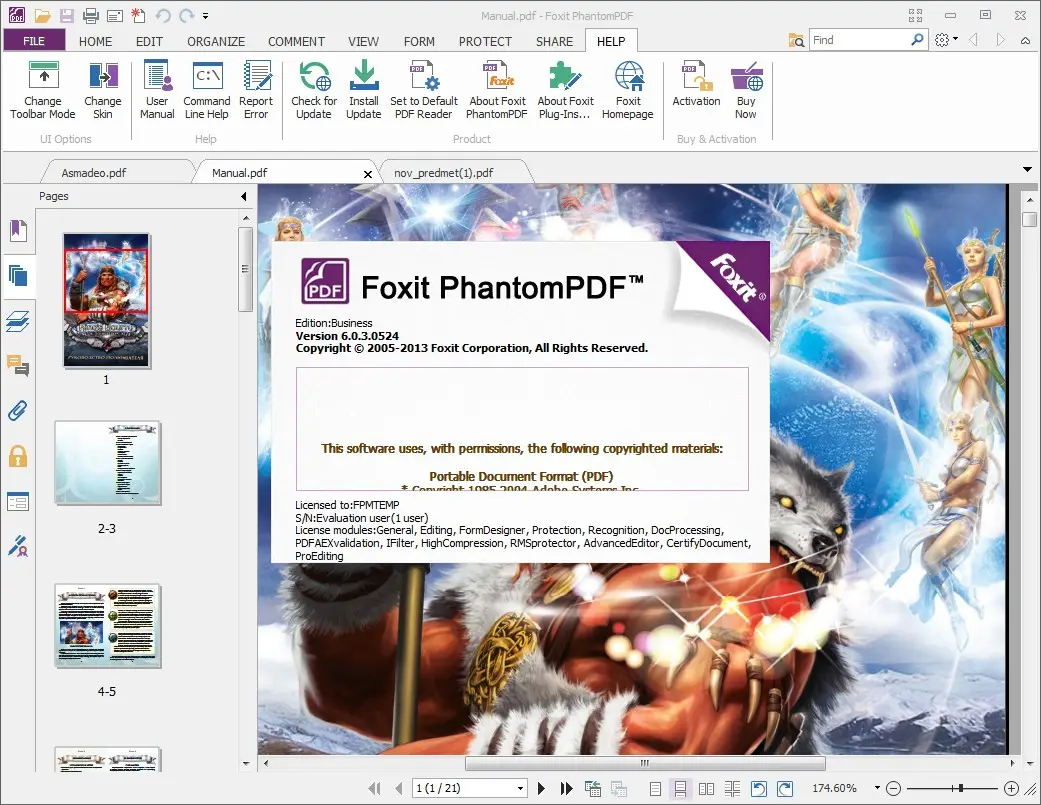Switch to the EDIT ribbon tab

[149, 41]
